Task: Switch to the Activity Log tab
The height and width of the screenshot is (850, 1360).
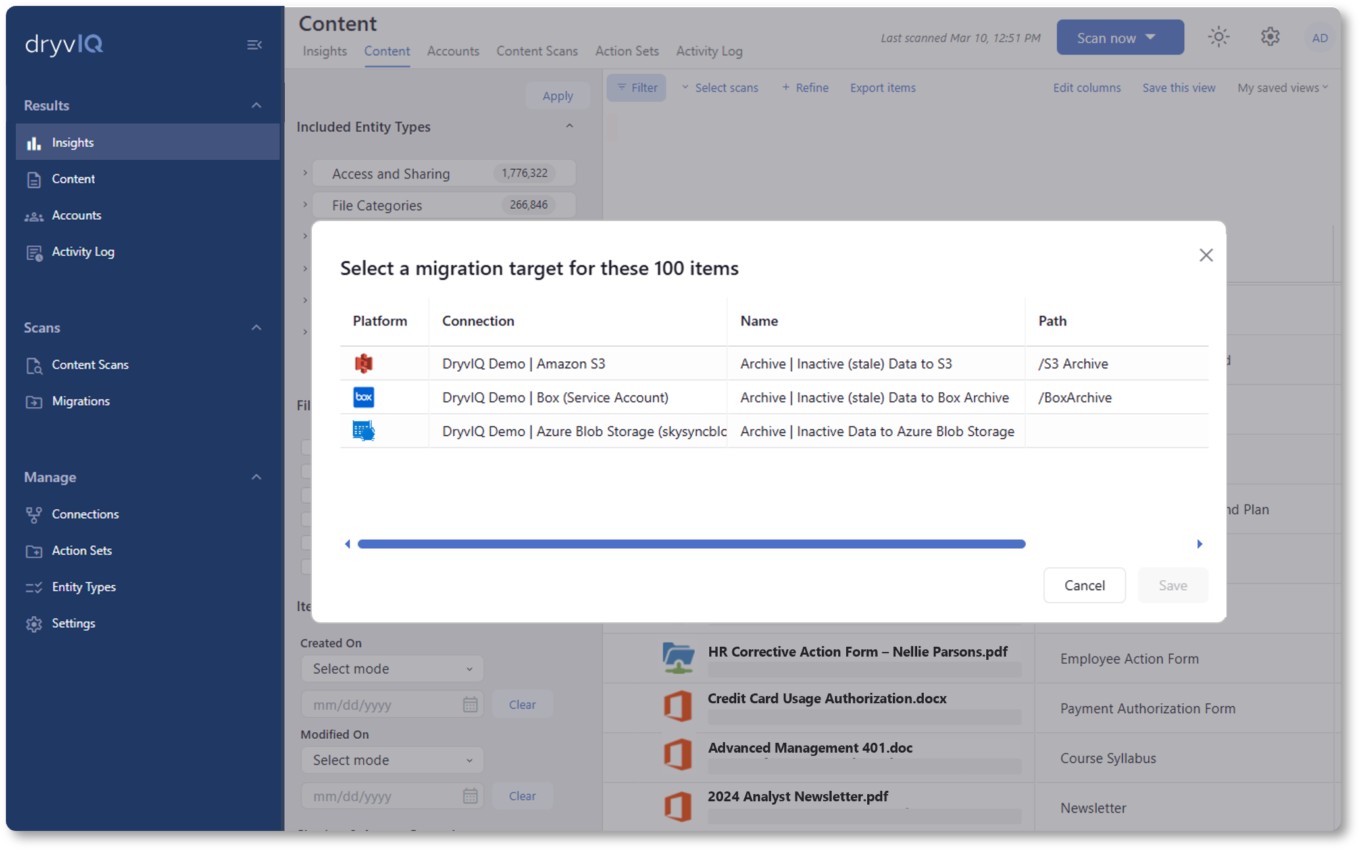Action: 709,51
